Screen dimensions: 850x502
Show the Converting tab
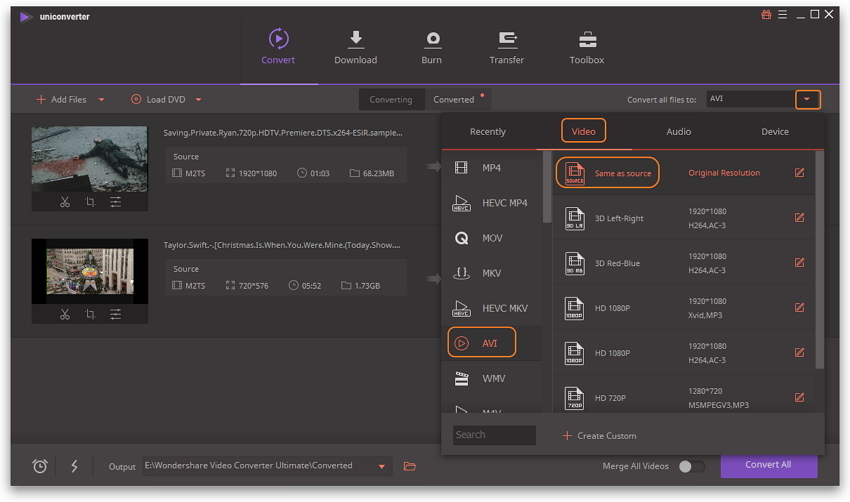(x=391, y=100)
